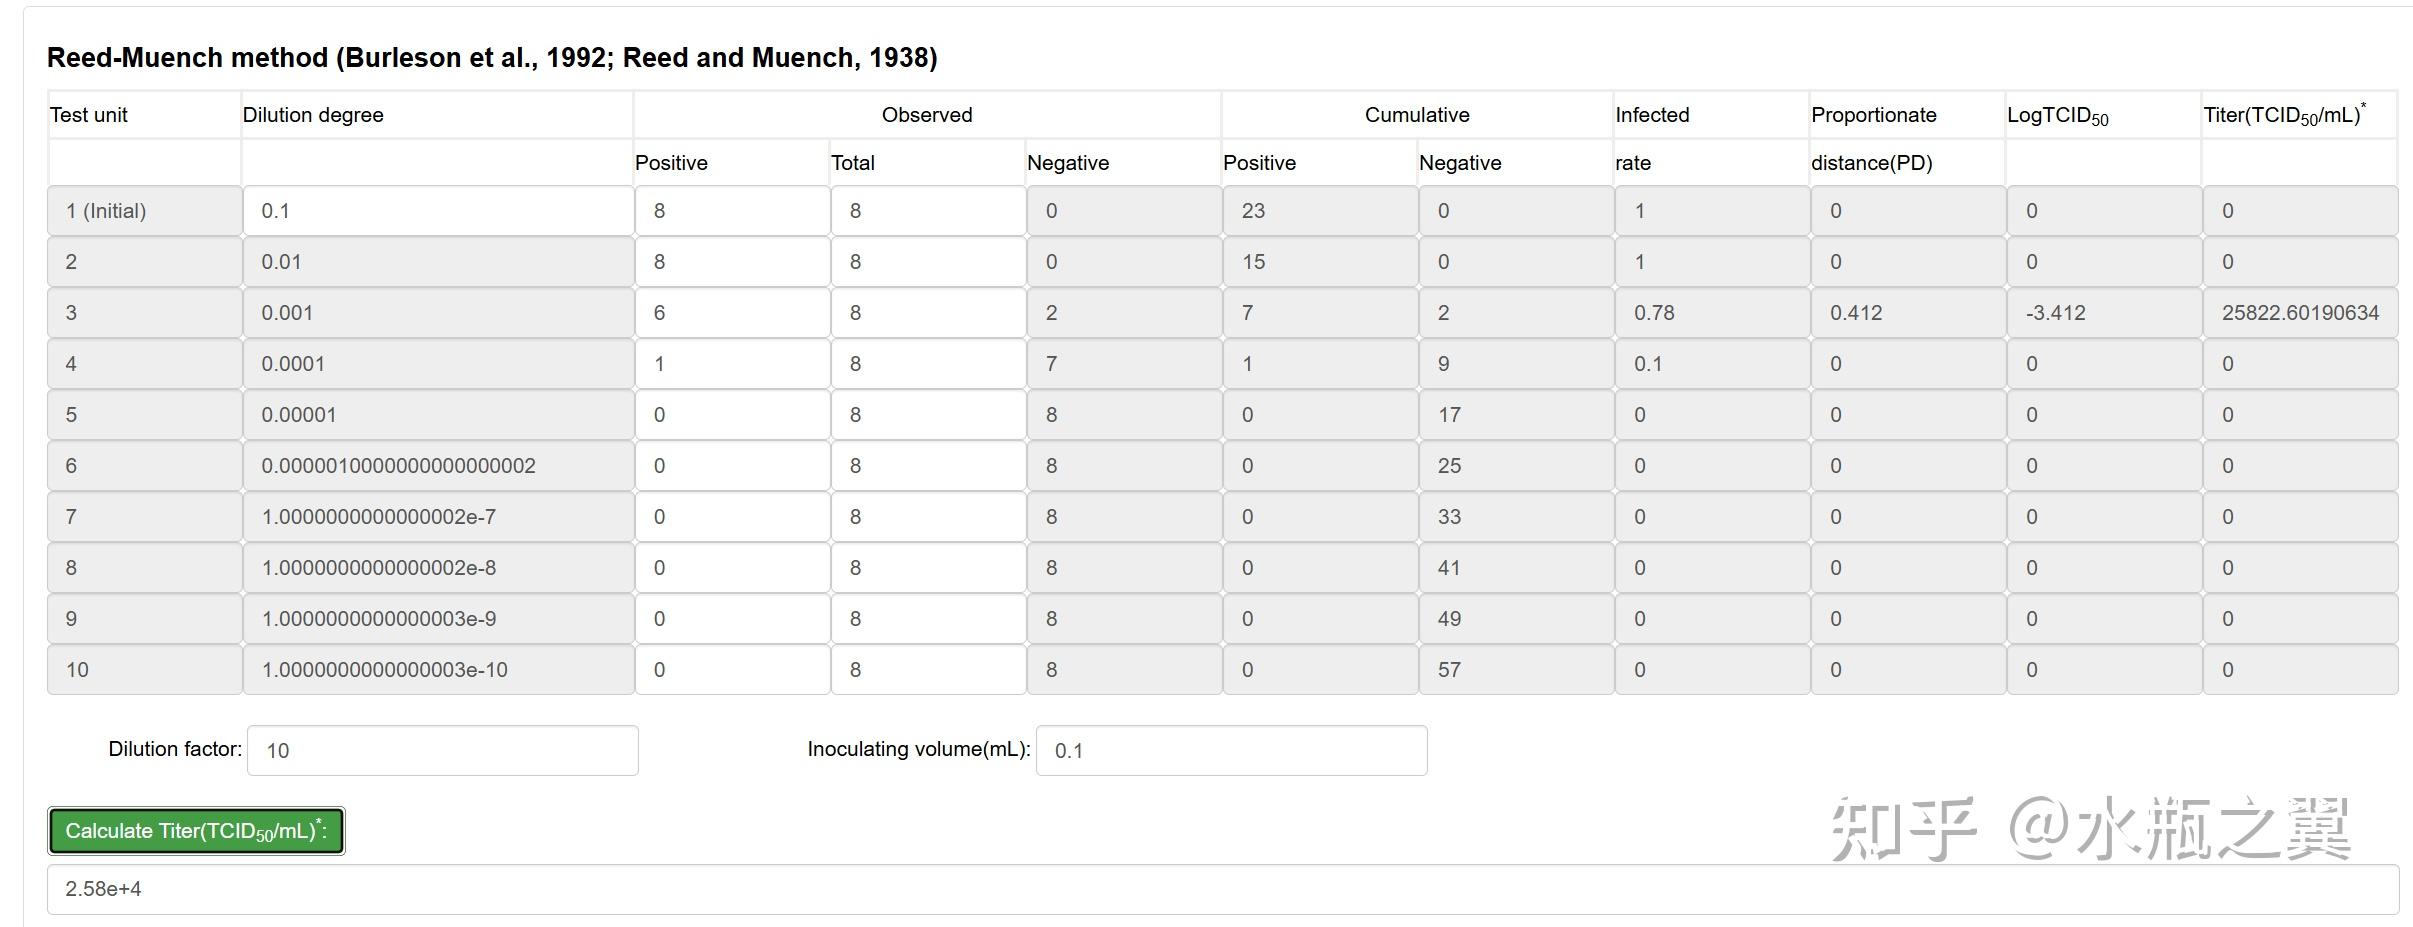The image size is (2413, 927).
Task: Click the Calculate Titer button
Action: (x=196, y=831)
